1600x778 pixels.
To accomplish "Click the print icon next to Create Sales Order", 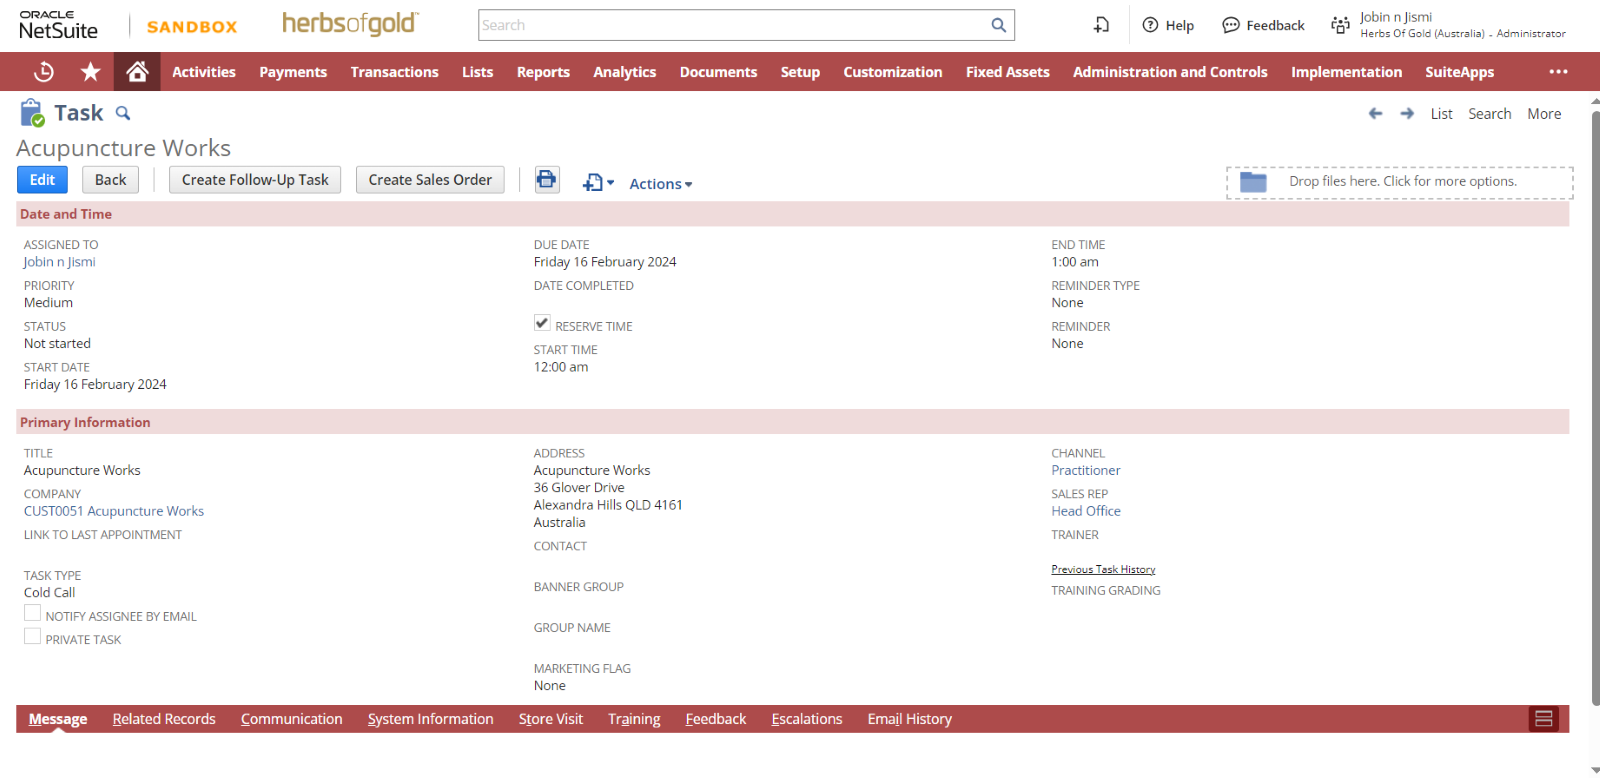I will 546,180.
